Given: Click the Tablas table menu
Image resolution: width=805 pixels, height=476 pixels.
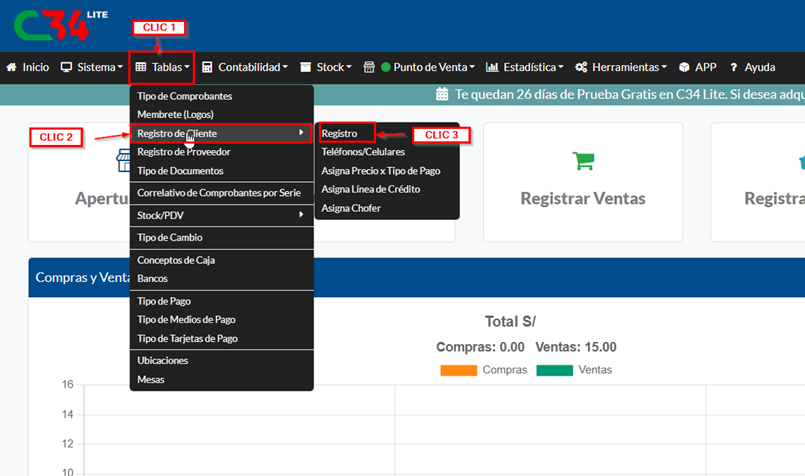Looking at the screenshot, I should click(x=141, y=67).
